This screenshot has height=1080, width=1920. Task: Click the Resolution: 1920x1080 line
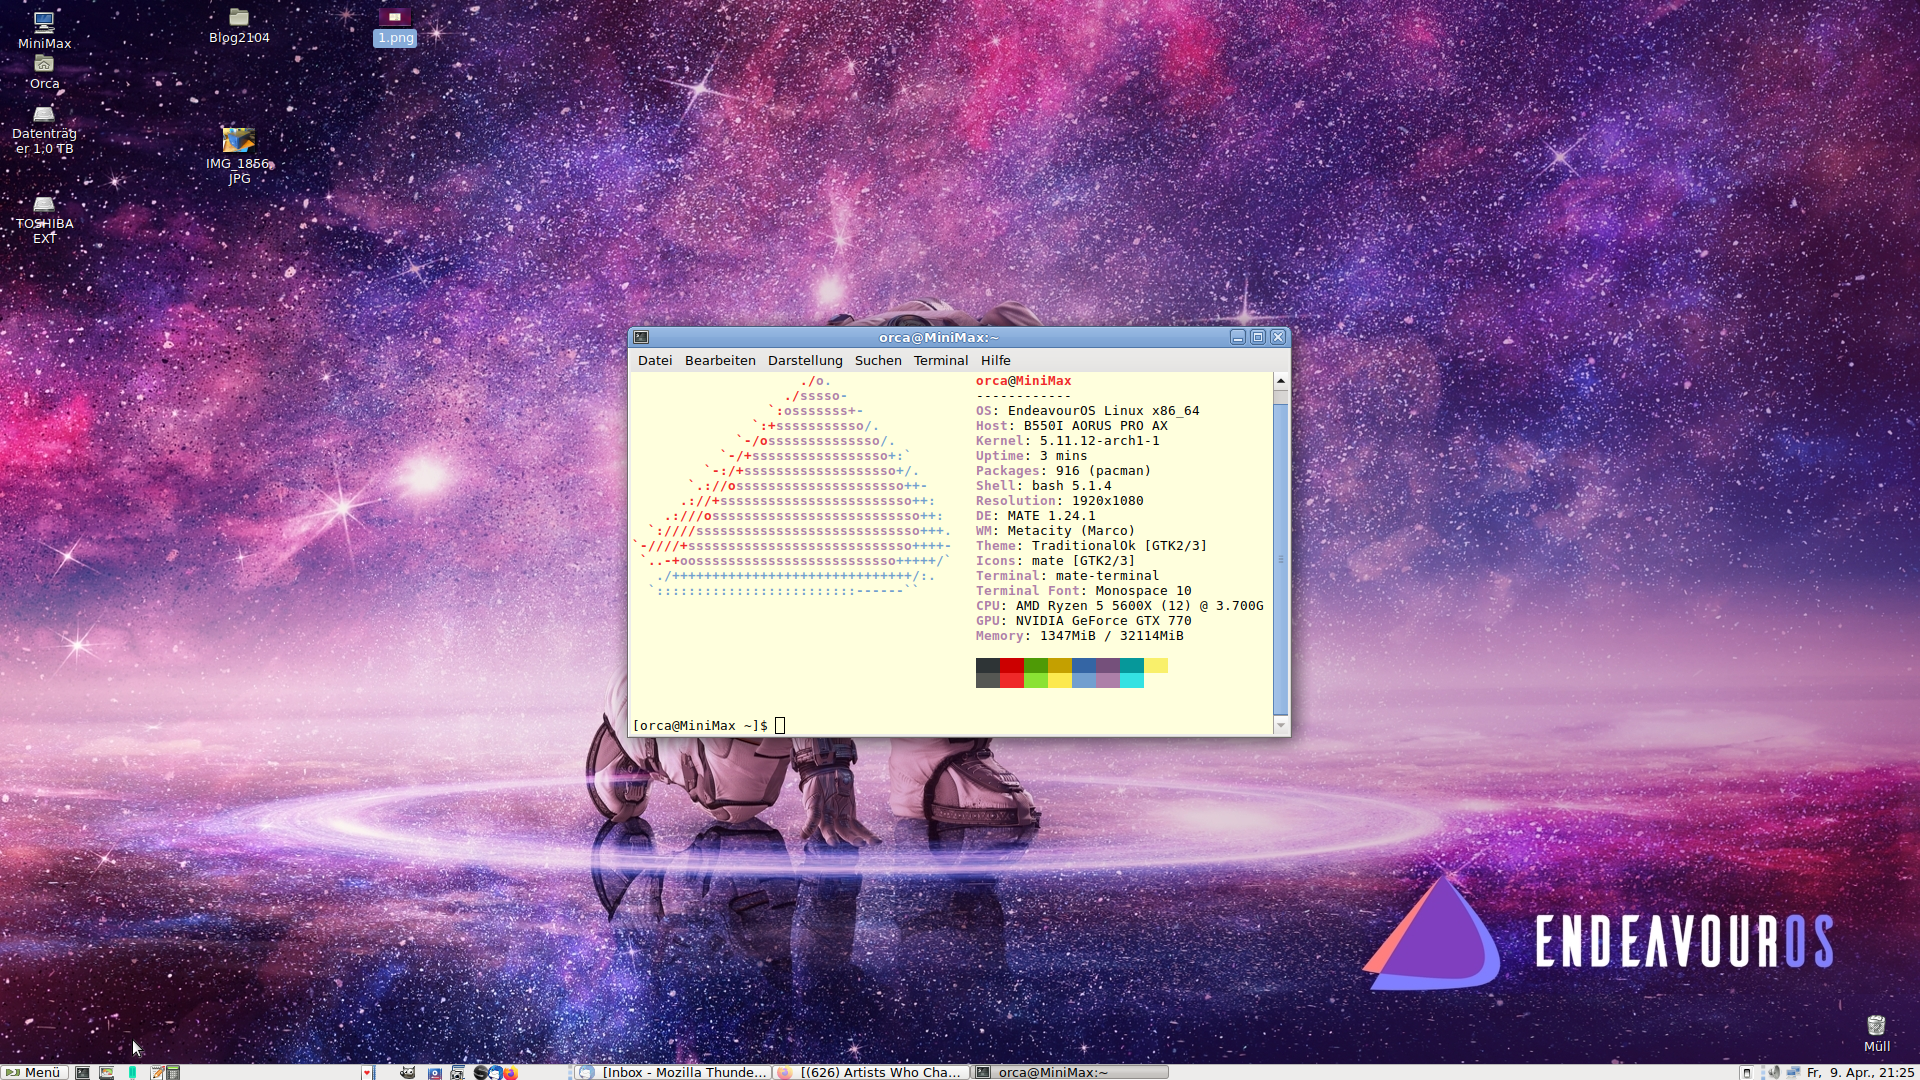click(x=1059, y=501)
